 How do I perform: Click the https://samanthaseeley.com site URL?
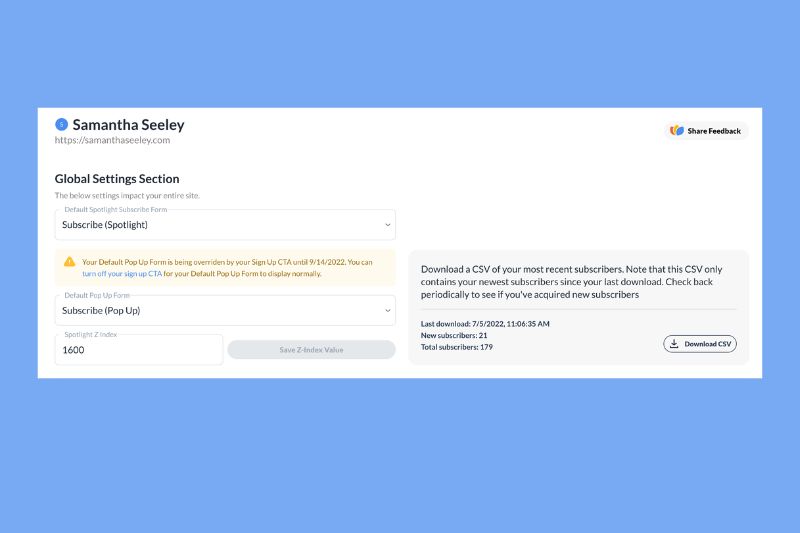pyautogui.click(x=112, y=140)
